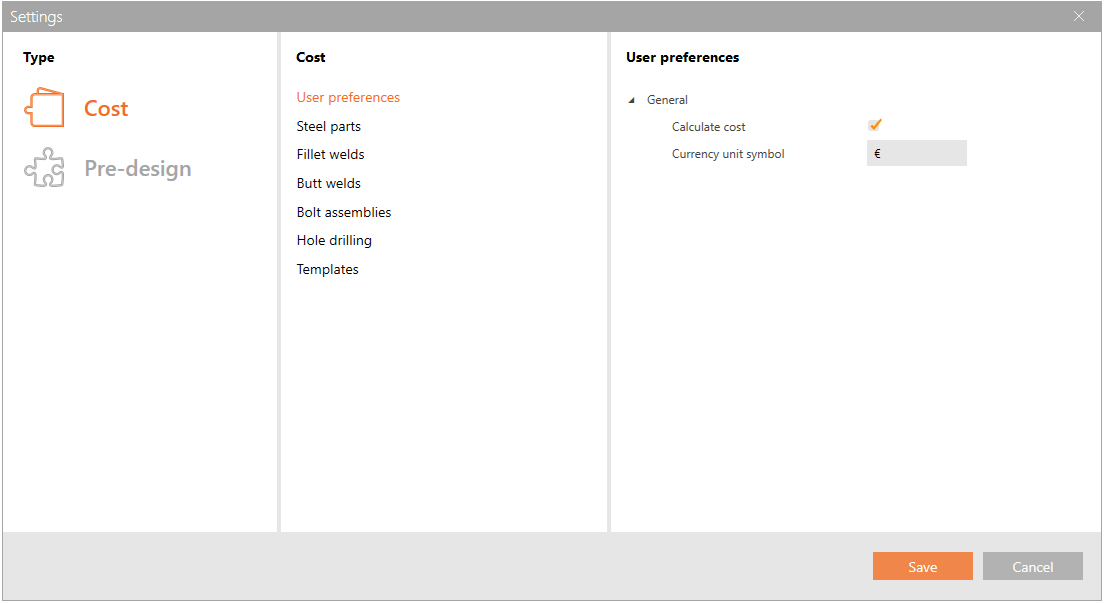The image size is (1104, 603).
Task: Switch to Pre-design type label
Action: (137, 168)
